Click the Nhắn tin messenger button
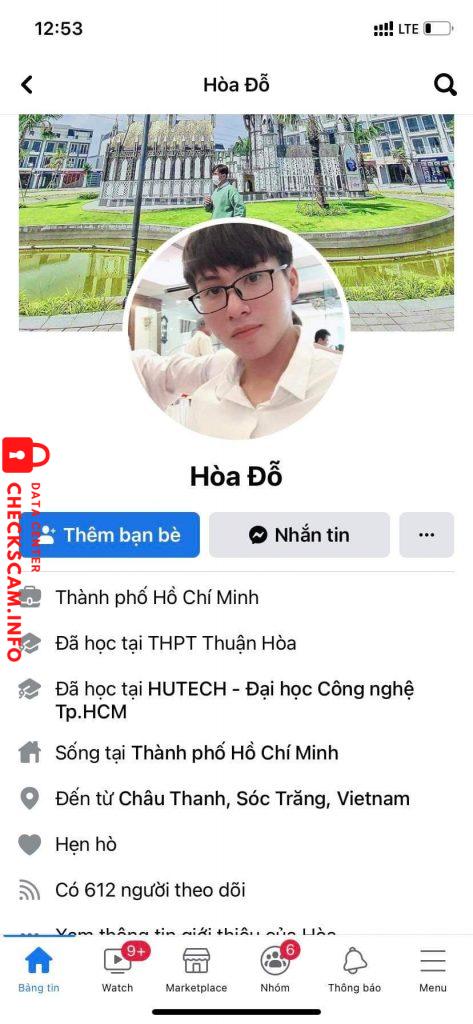This screenshot has width=473, height=1024. pyautogui.click(x=299, y=535)
